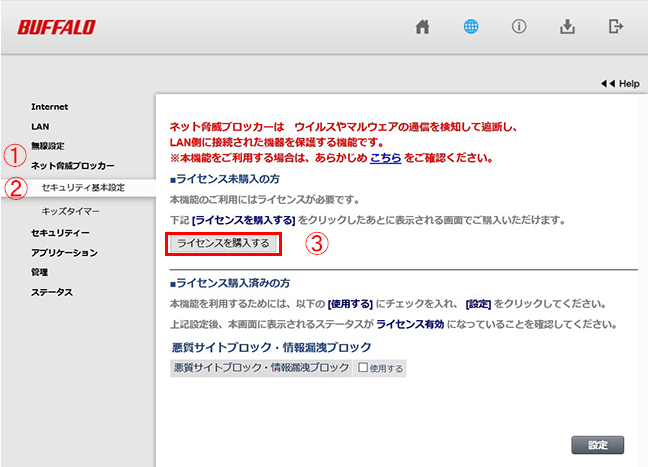Click the Home icon in header
The width and height of the screenshot is (650, 467).
click(422, 27)
